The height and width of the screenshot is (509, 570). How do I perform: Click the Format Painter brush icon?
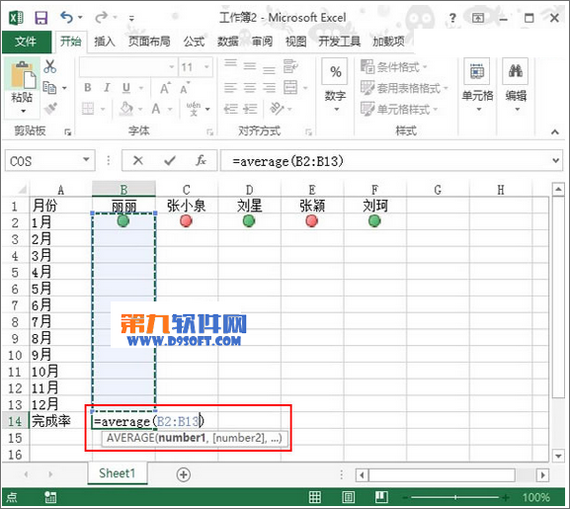point(51,108)
